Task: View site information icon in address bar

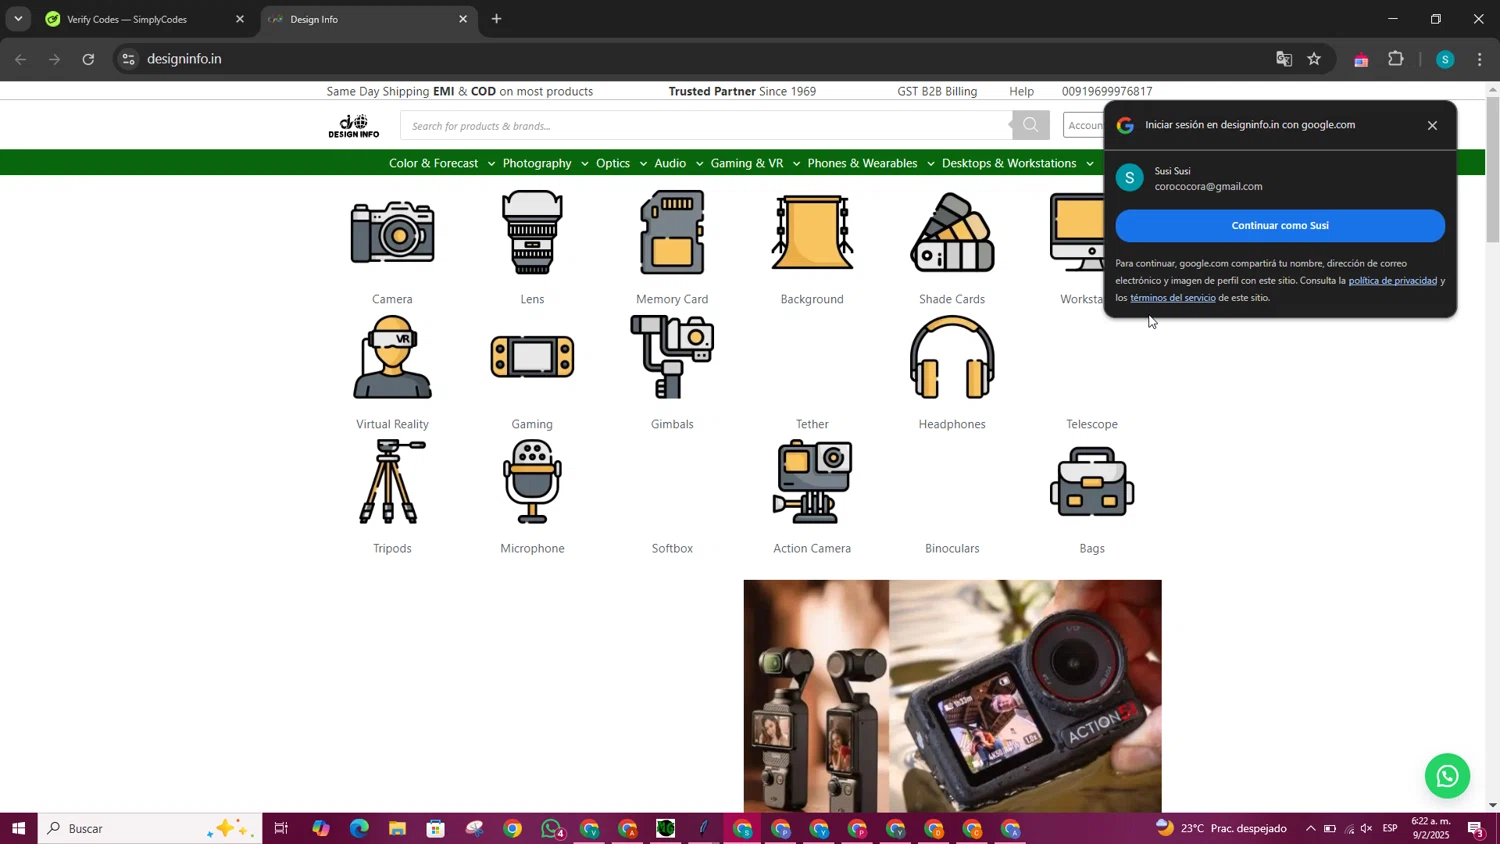Action: [x=127, y=59]
